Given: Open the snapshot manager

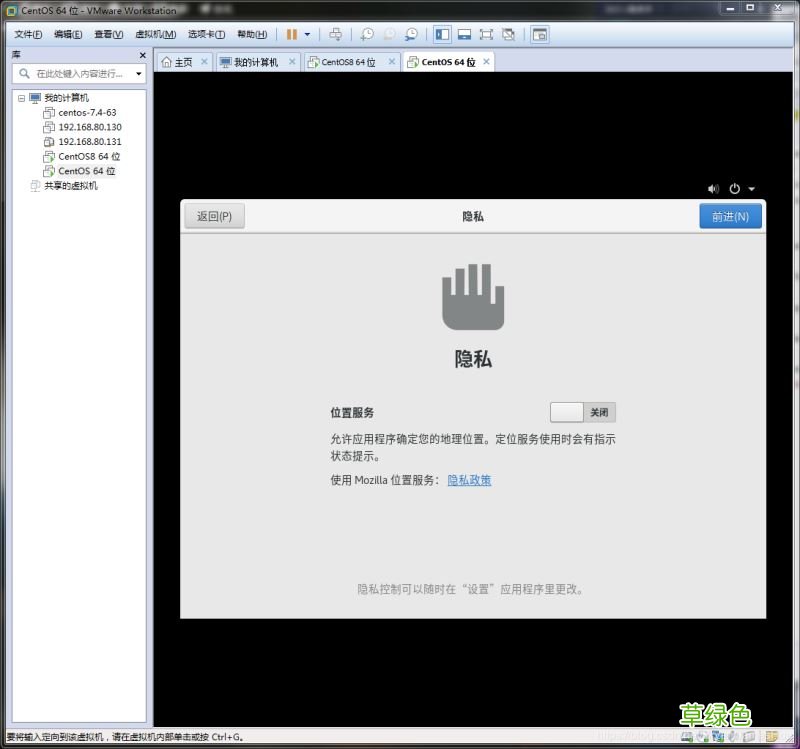Looking at the screenshot, I should coord(412,33).
